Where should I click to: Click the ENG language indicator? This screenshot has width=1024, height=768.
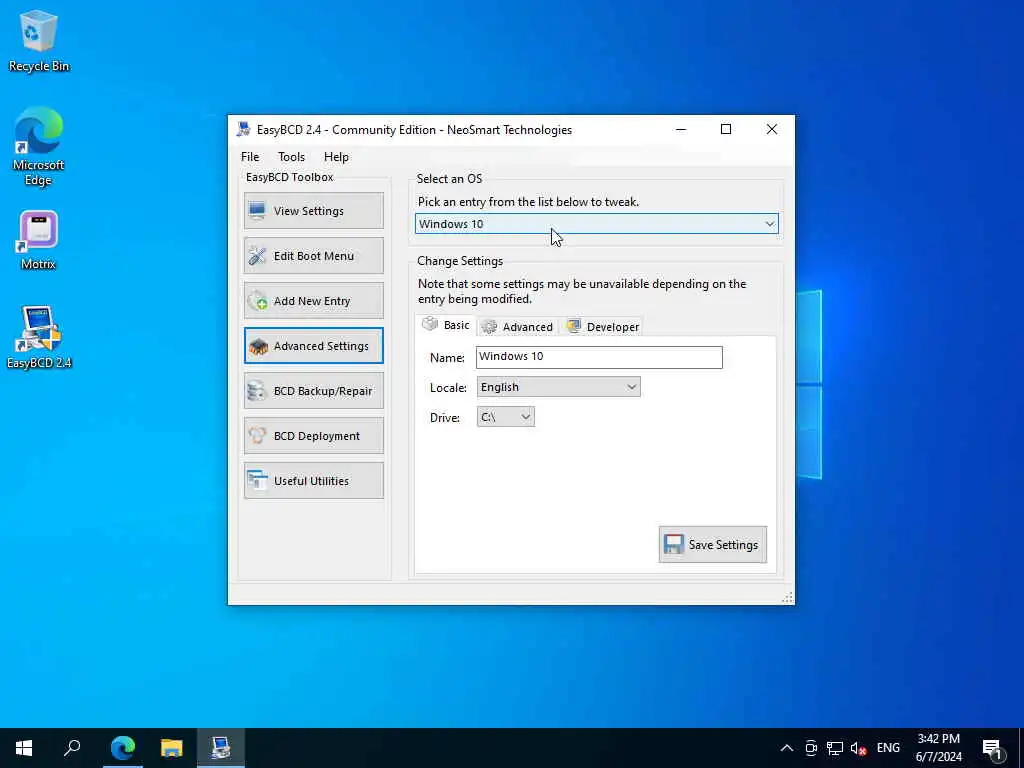888,748
